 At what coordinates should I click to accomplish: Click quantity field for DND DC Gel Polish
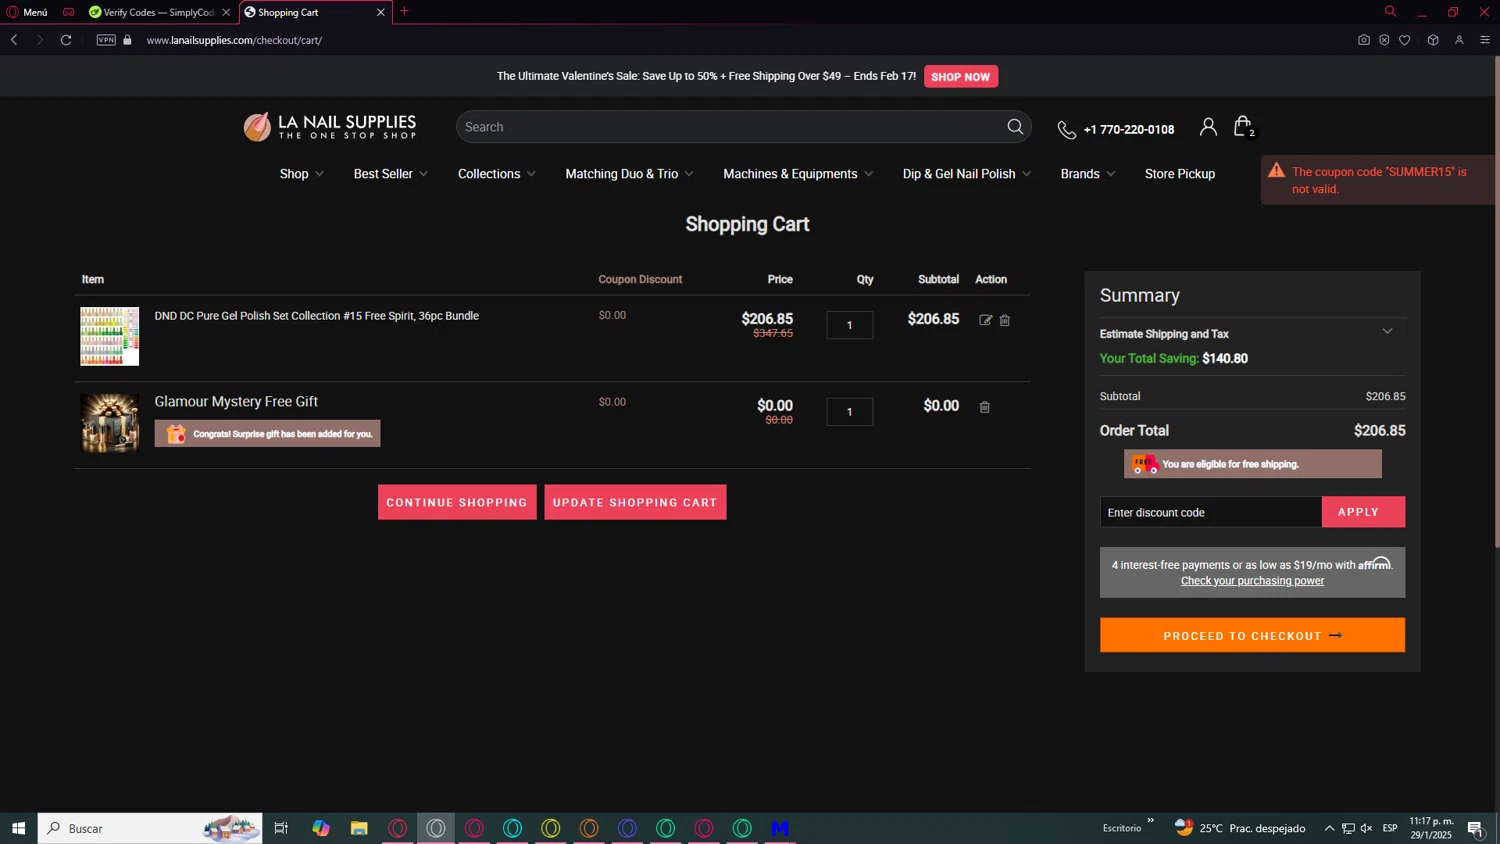pos(849,325)
